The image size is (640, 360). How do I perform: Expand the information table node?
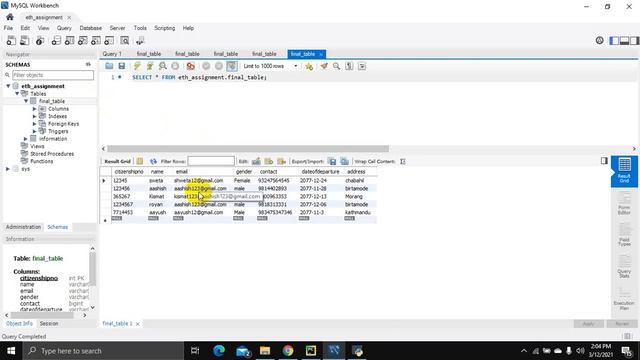pyautogui.click(x=26, y=139)
